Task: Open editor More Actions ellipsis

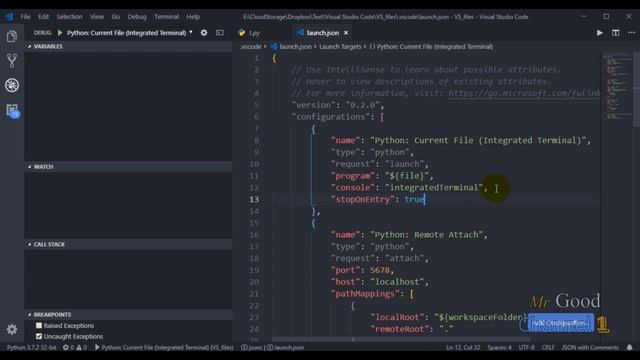Action: (x=631, y=33)
